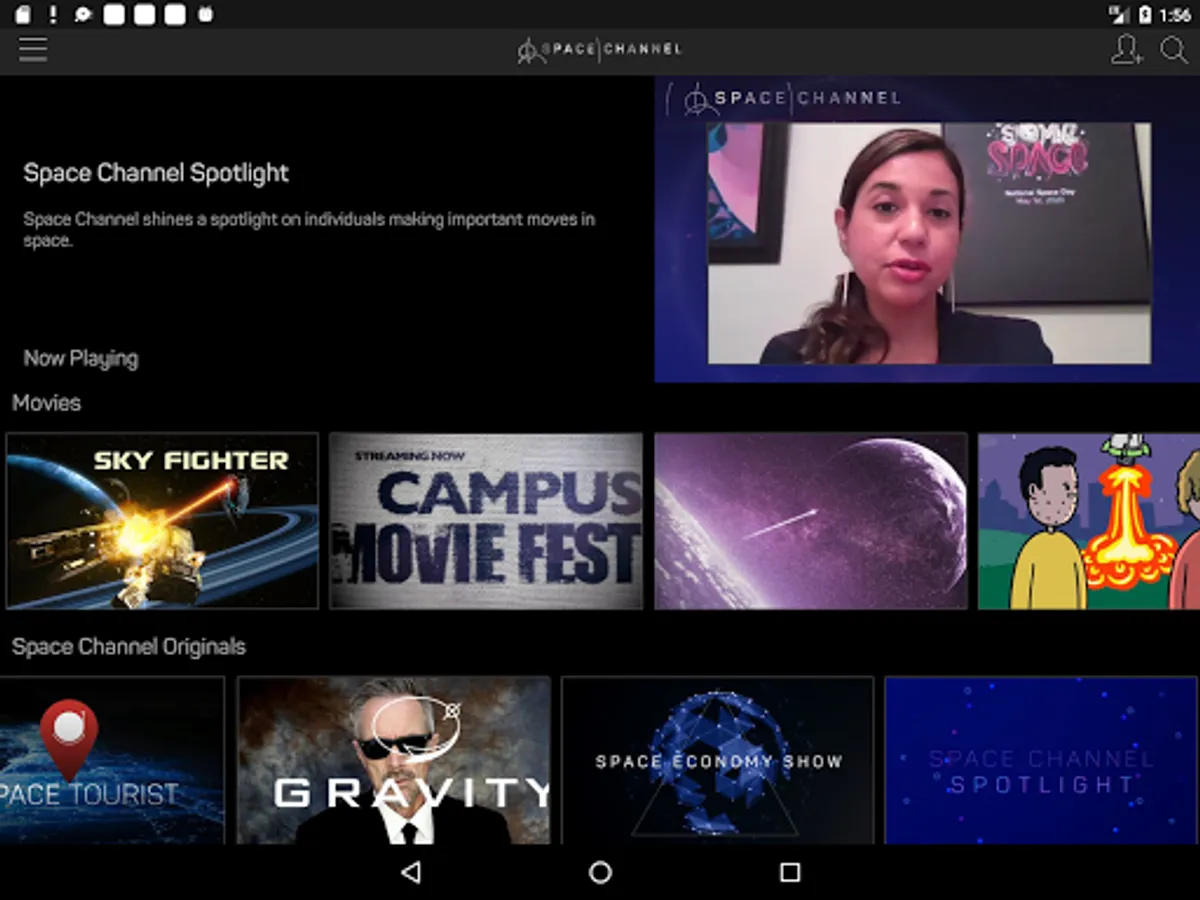Screen dimensions: 1200x900
Task: Tap the battery status icon
Action: click(x=1145, y=15)
